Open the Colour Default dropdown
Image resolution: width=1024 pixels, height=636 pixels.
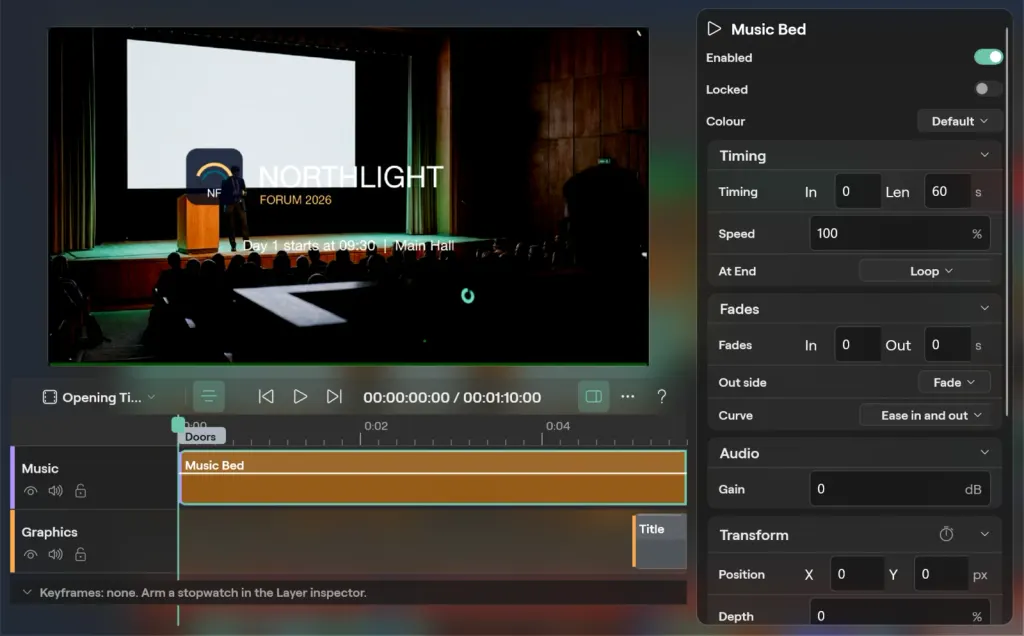[x=959, y=121]
